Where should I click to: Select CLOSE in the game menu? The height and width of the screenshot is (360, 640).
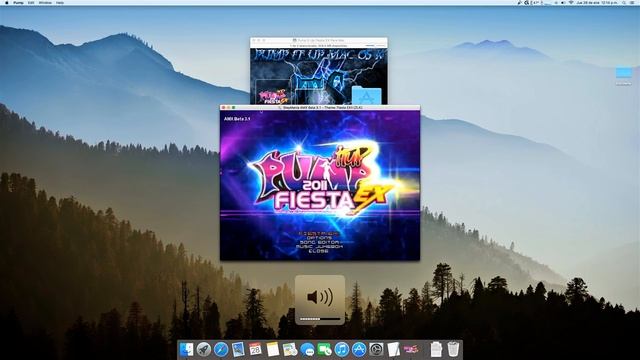point(319,251)
